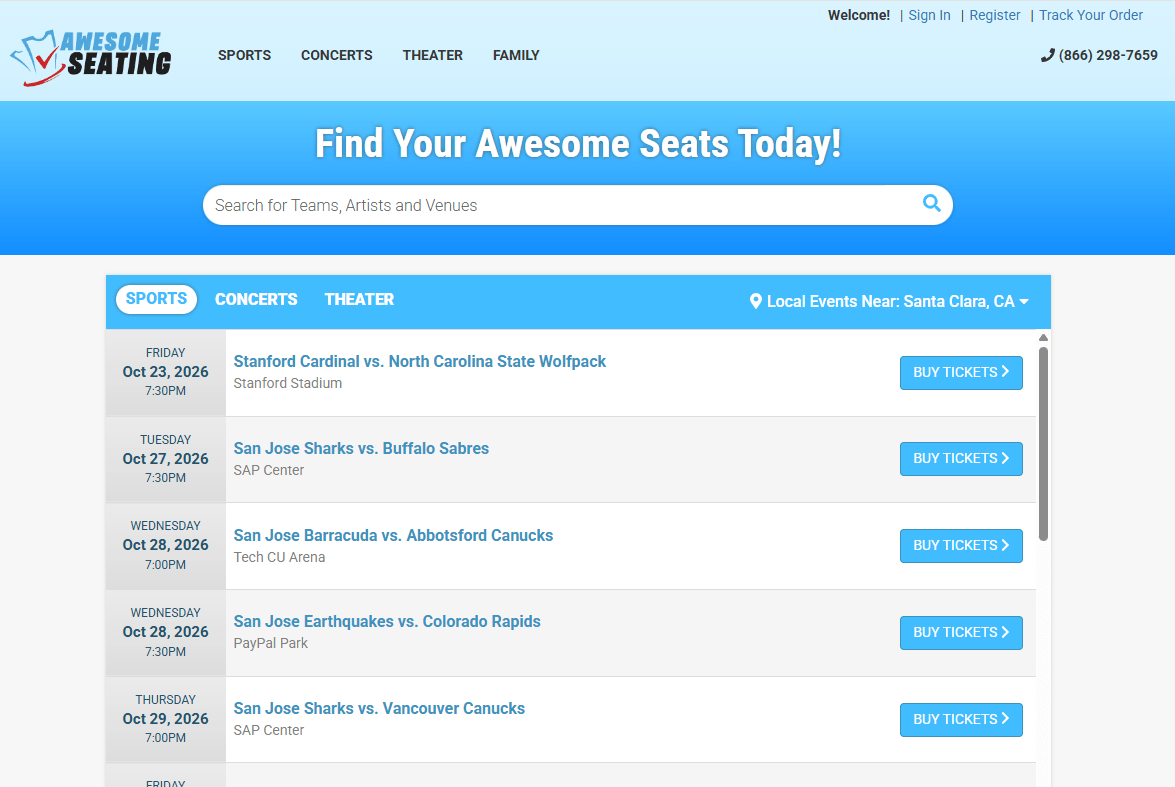Image resolution: width=1175 pixels, height=787 pixels.
Task: Select the SPORTS tab in the events list
Action: tap(157, 299)
